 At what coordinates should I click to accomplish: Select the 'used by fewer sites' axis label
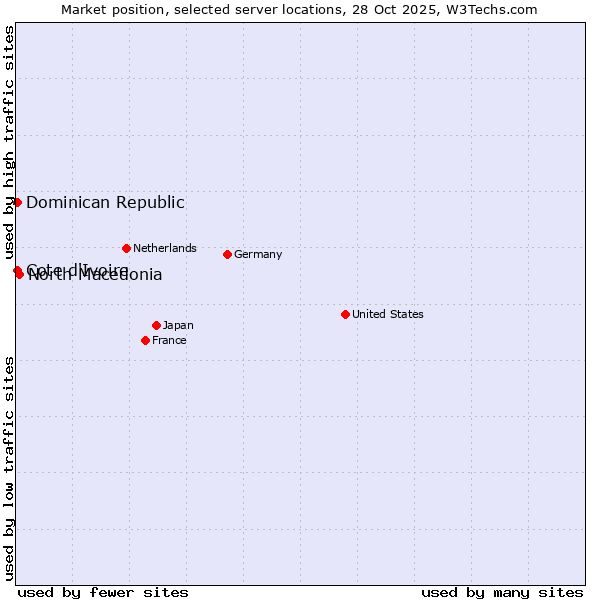point(103,592)
